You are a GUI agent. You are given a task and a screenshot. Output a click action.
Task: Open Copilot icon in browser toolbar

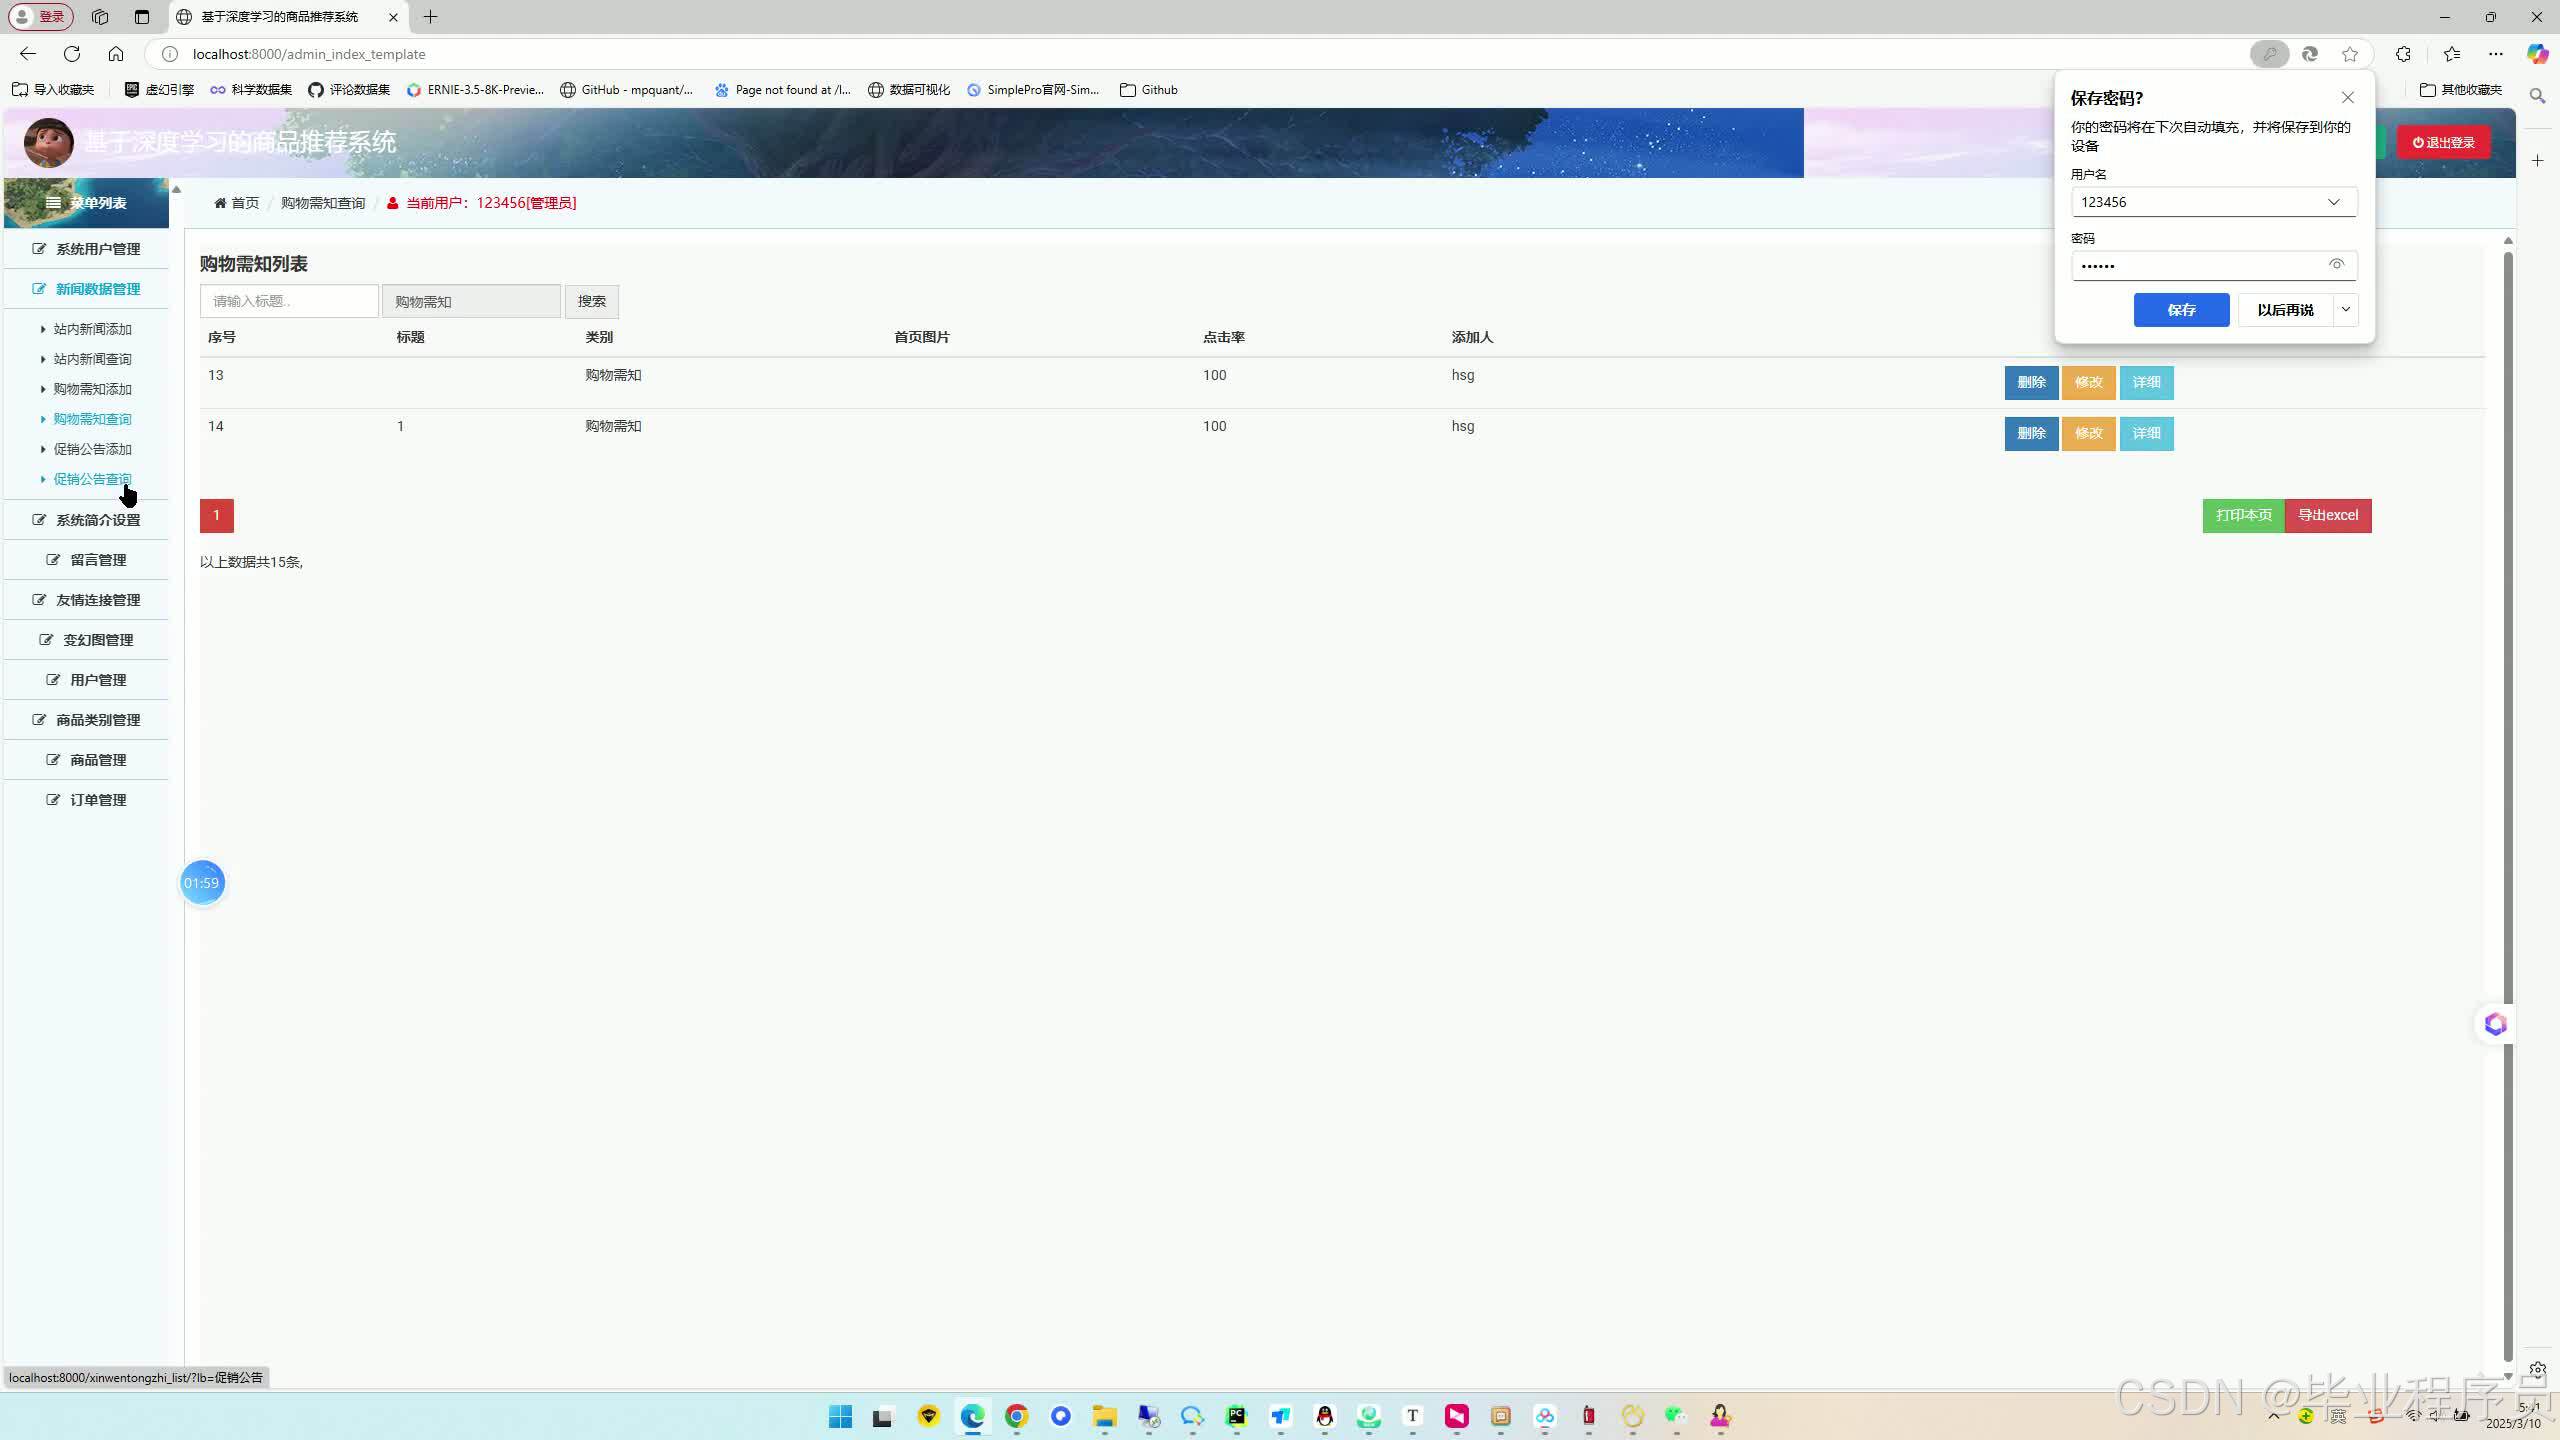[x=2537, y=54]
